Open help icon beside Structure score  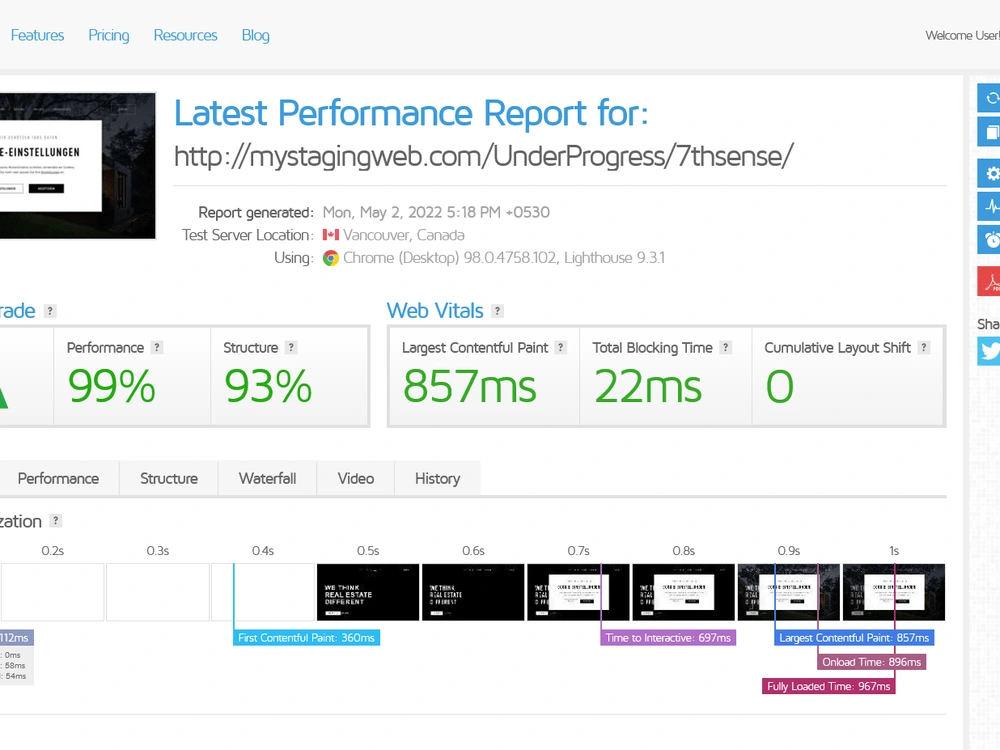pos(291,348)
